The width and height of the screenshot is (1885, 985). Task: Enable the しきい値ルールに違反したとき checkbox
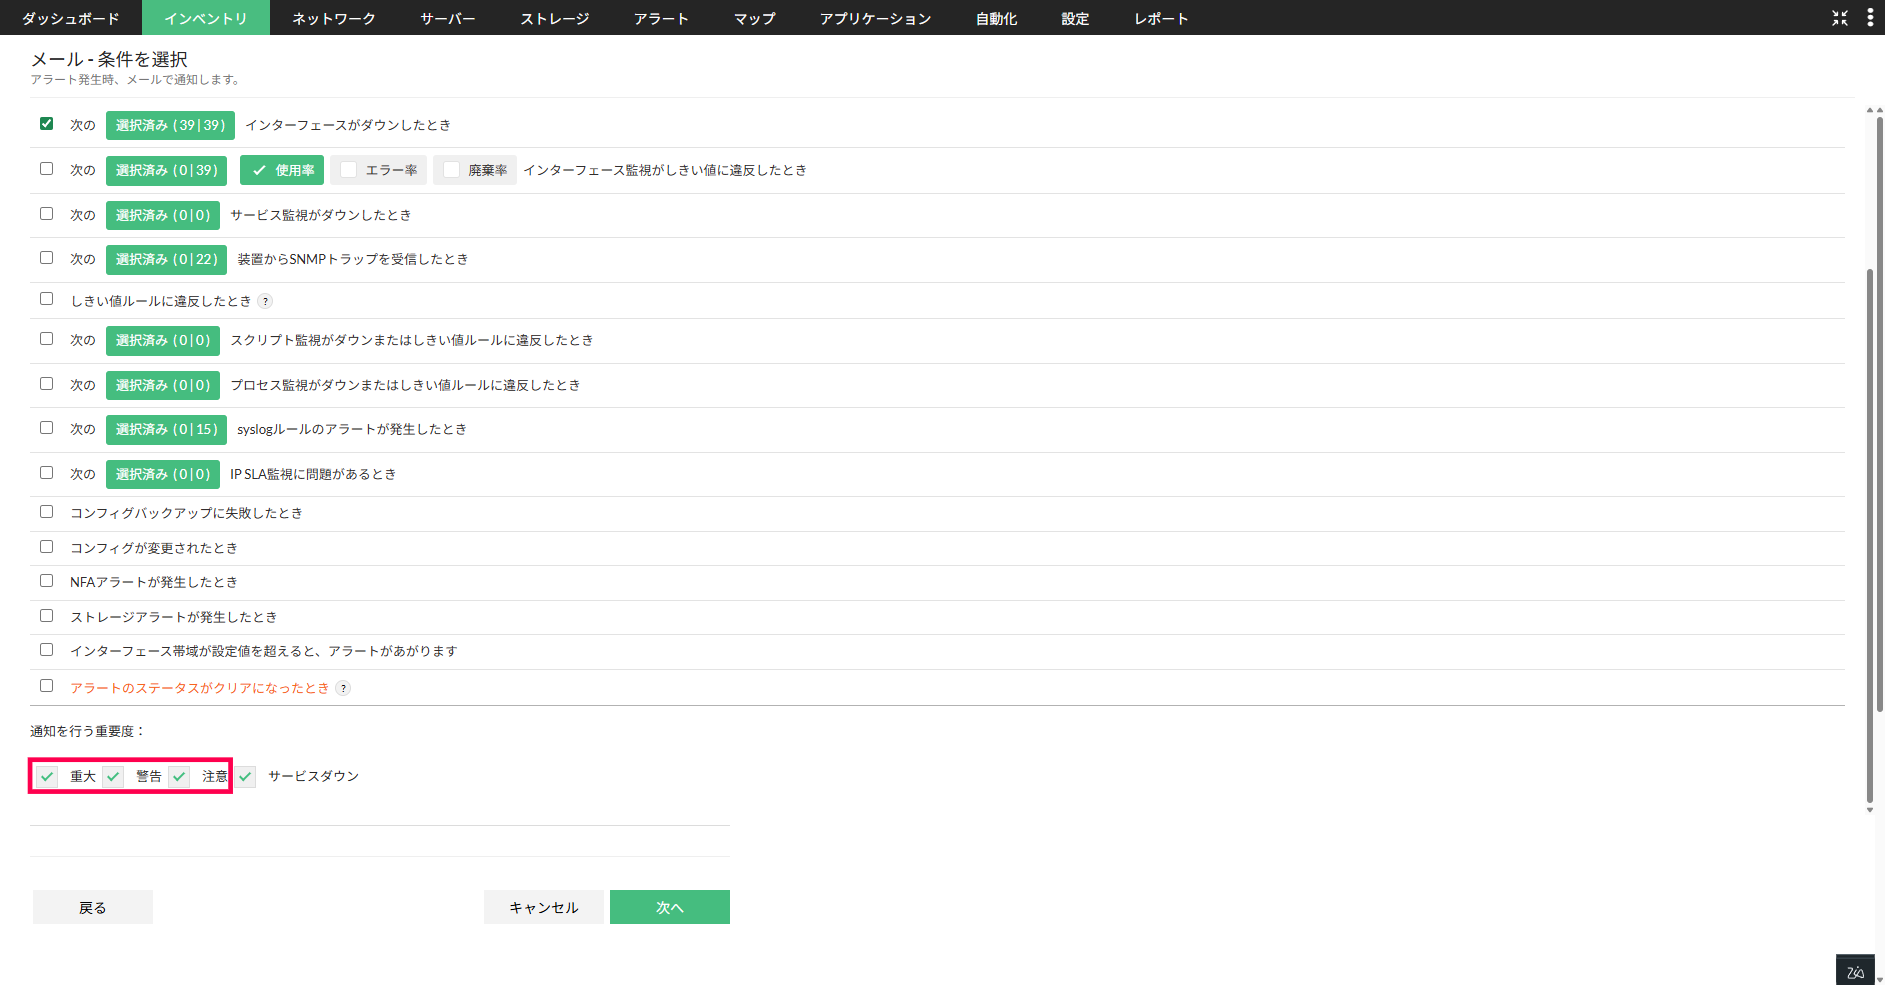[46, 299]
